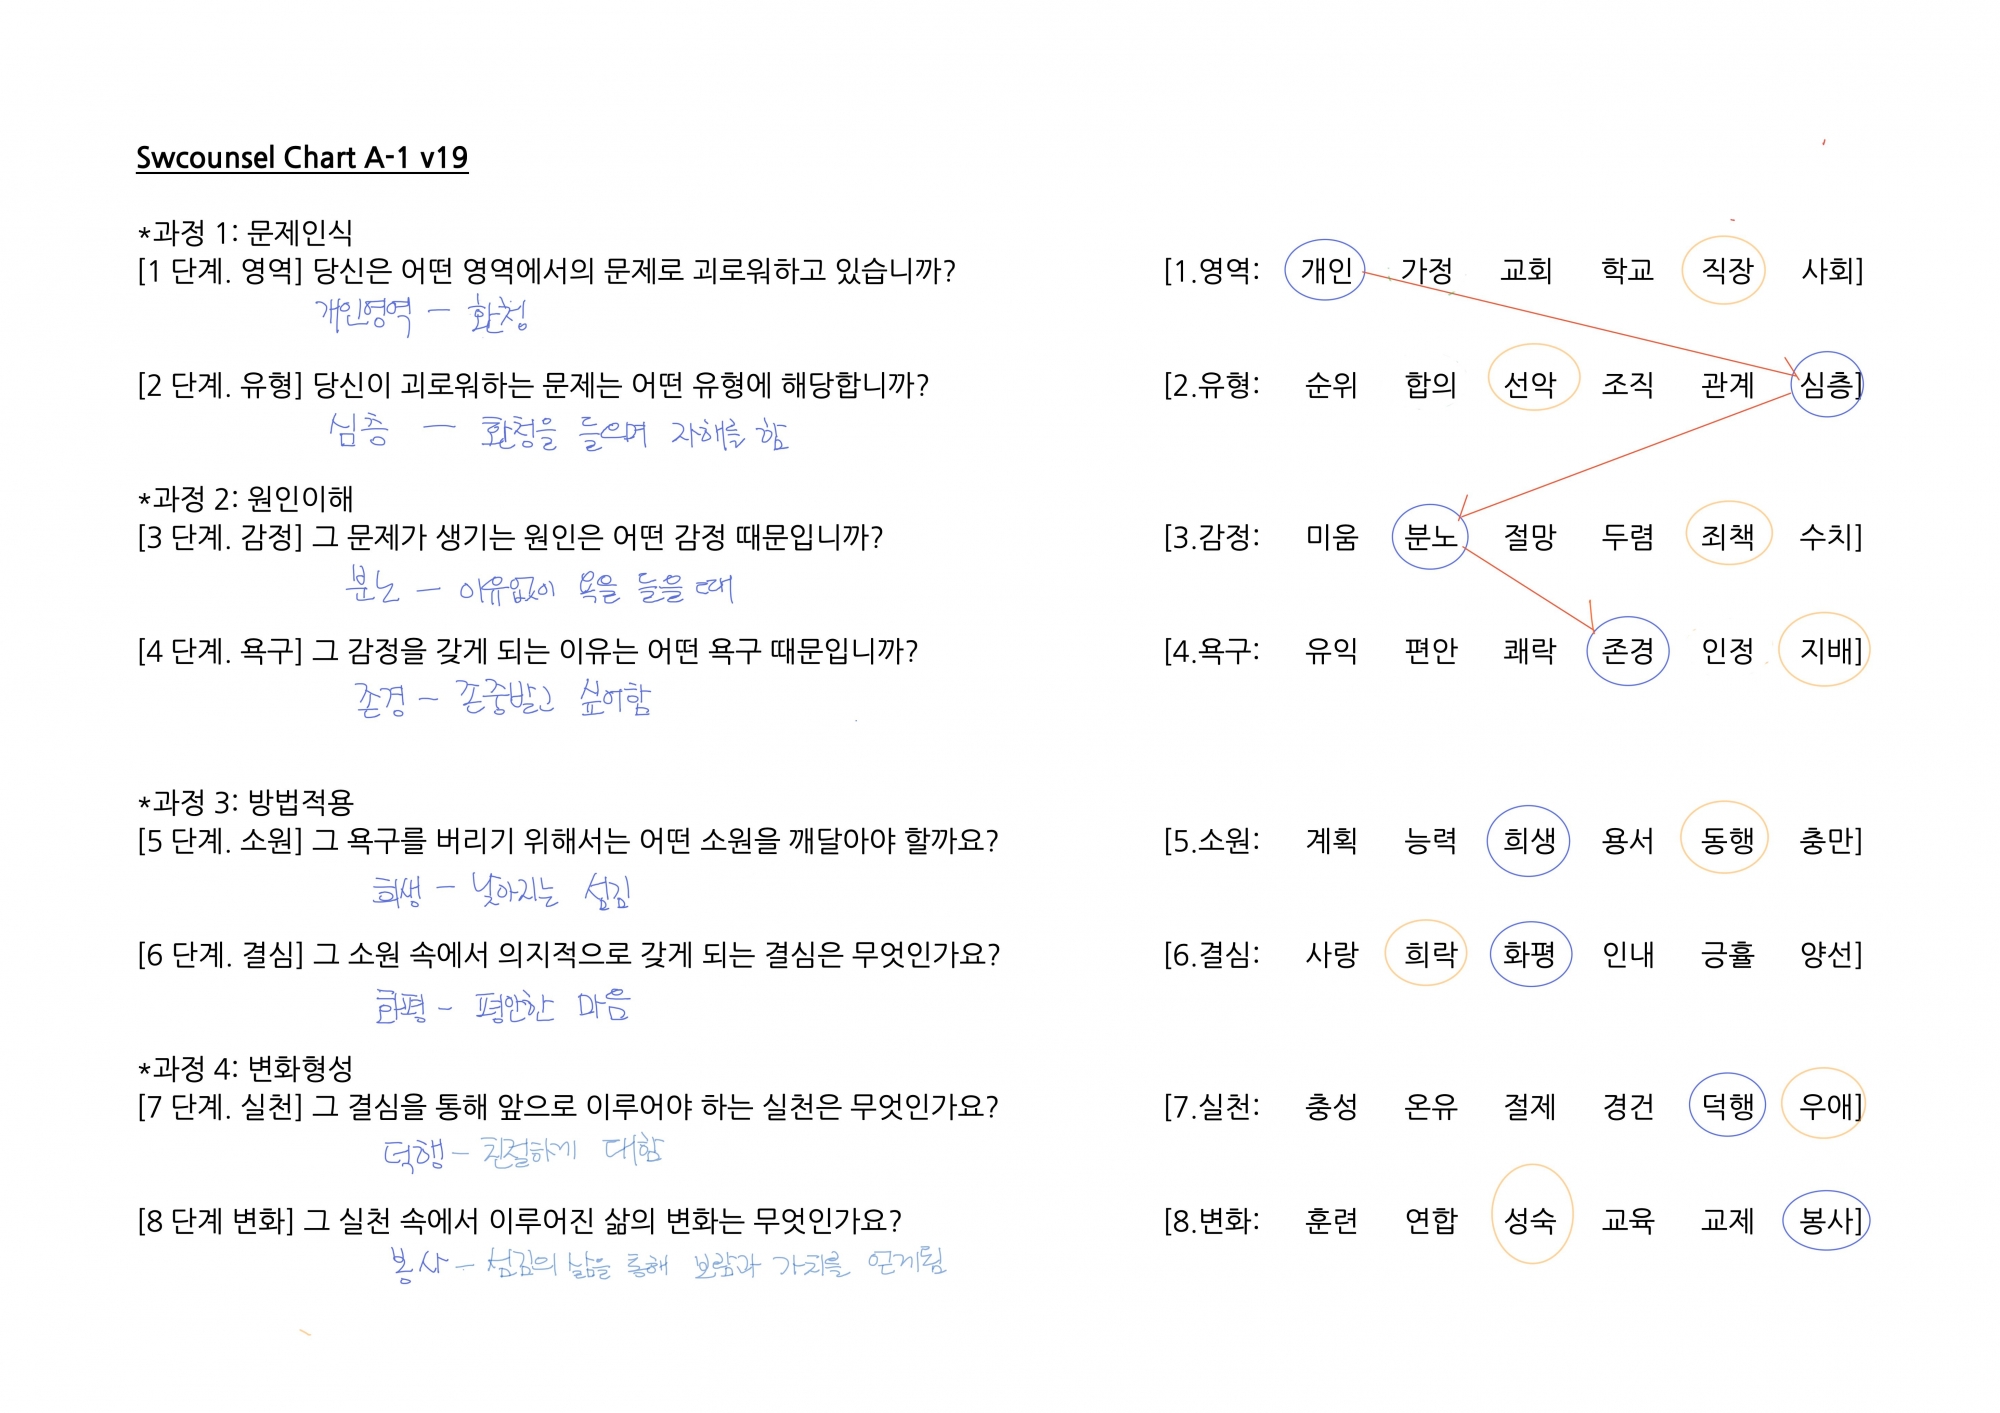Click the orange-circled 성숙 option

1530,1221
